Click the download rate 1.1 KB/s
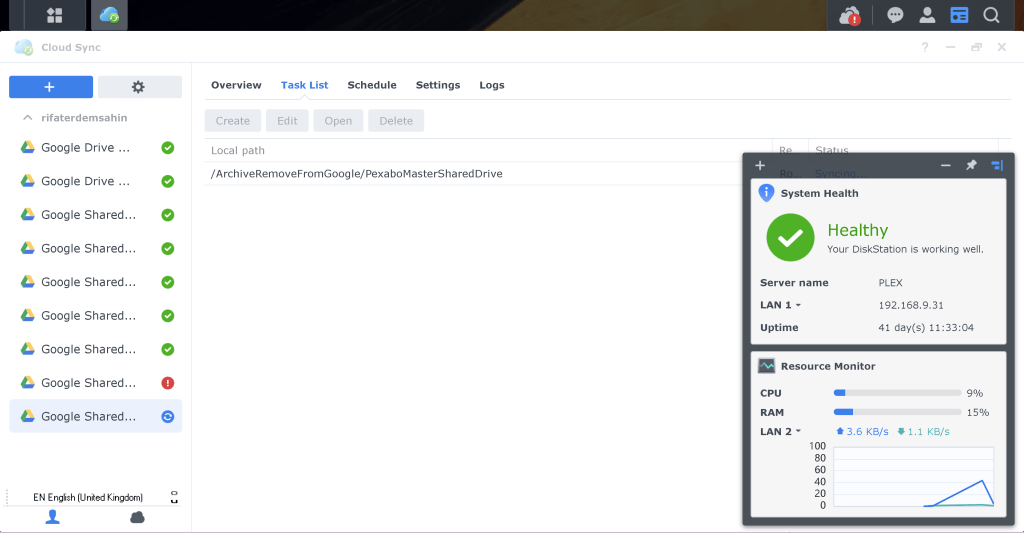1024x533 pixels. (923, 432)
